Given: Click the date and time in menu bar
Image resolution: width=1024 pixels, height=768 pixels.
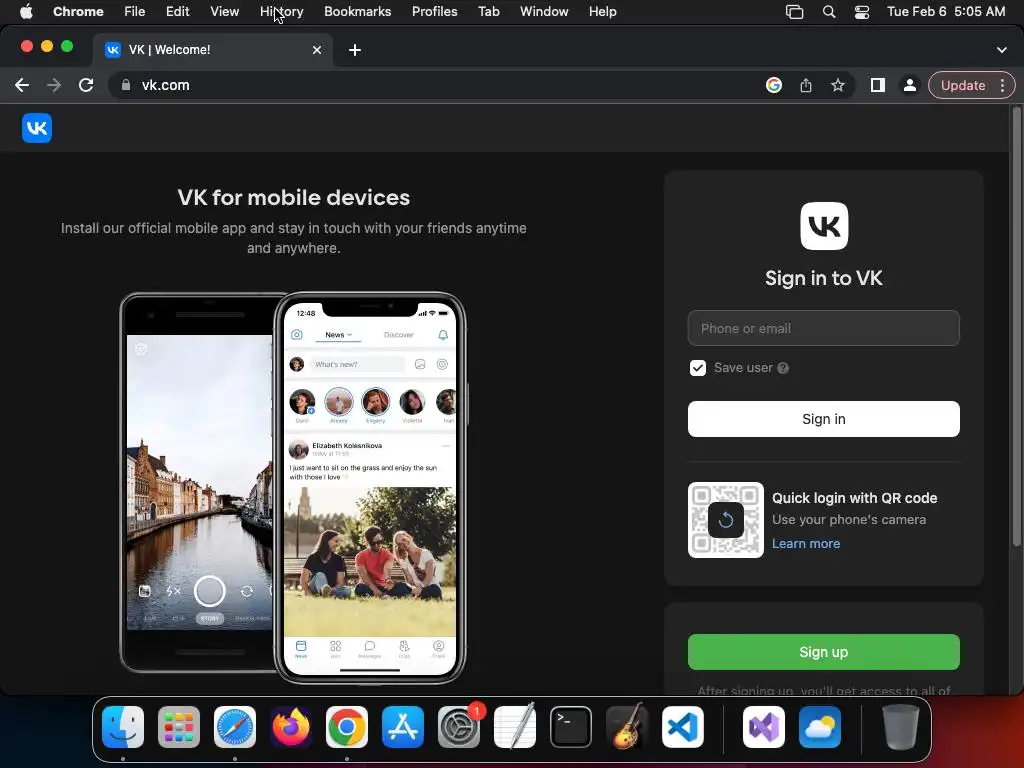Looking at the screenshot, I should pyautogui.click(x=946, y=12).
